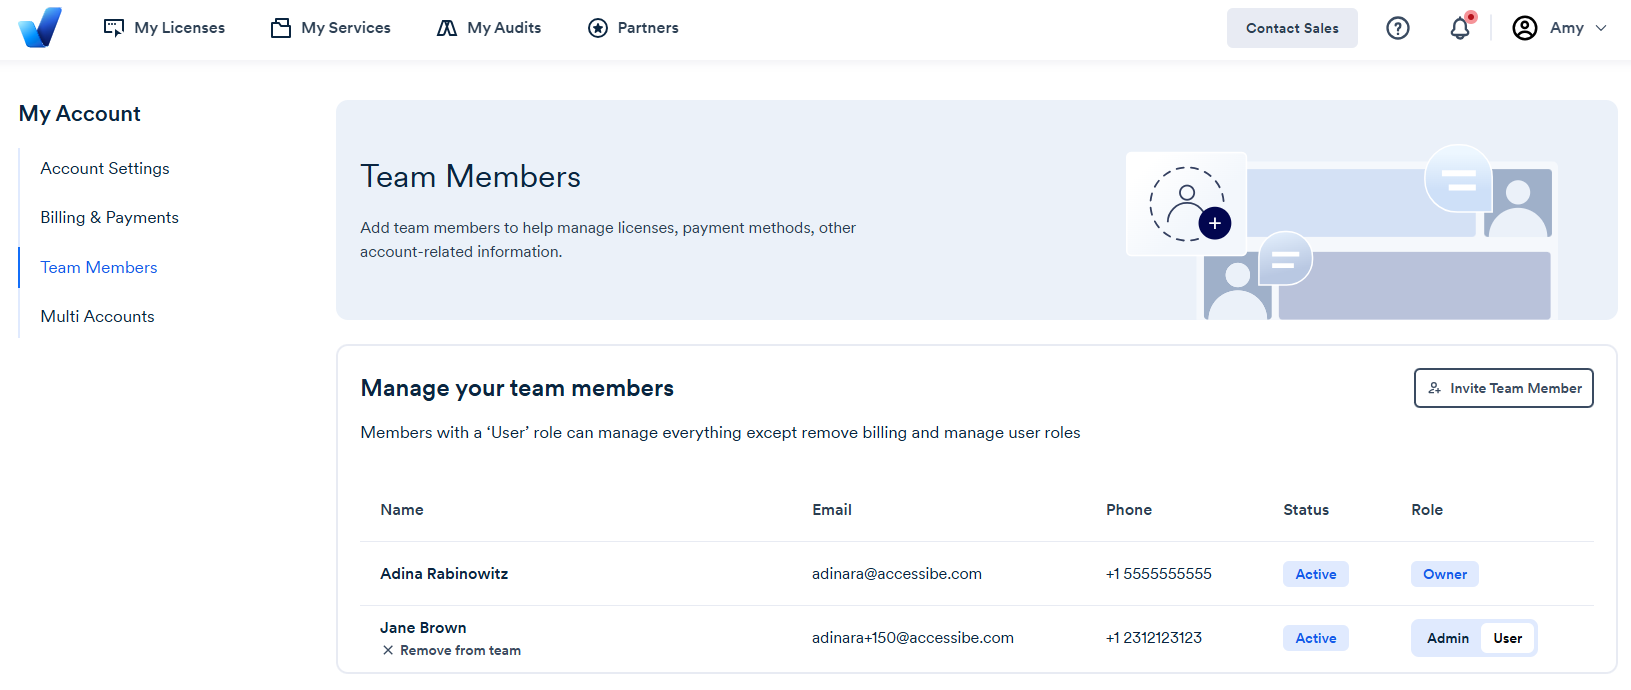Click the Manage your team members heading
This screenshot has width=1631, height=690.
pyautogui.click(x=517, y=388)
